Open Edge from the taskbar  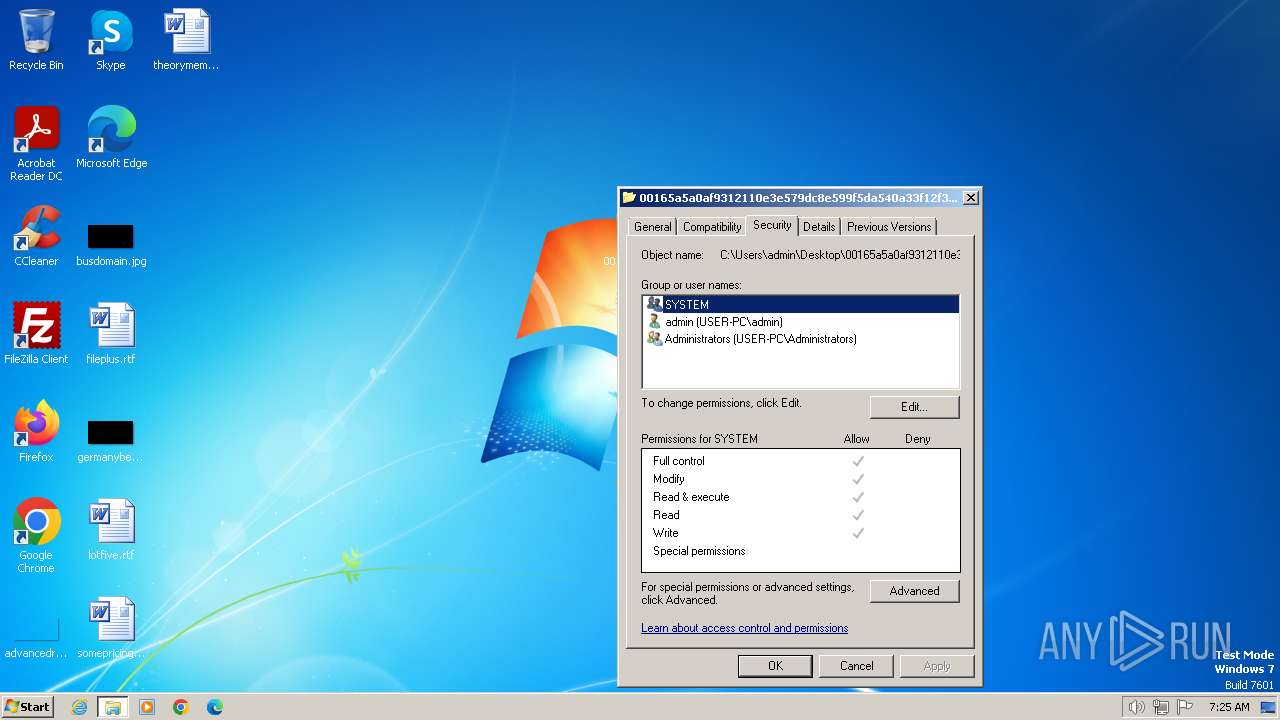[215, 707]
